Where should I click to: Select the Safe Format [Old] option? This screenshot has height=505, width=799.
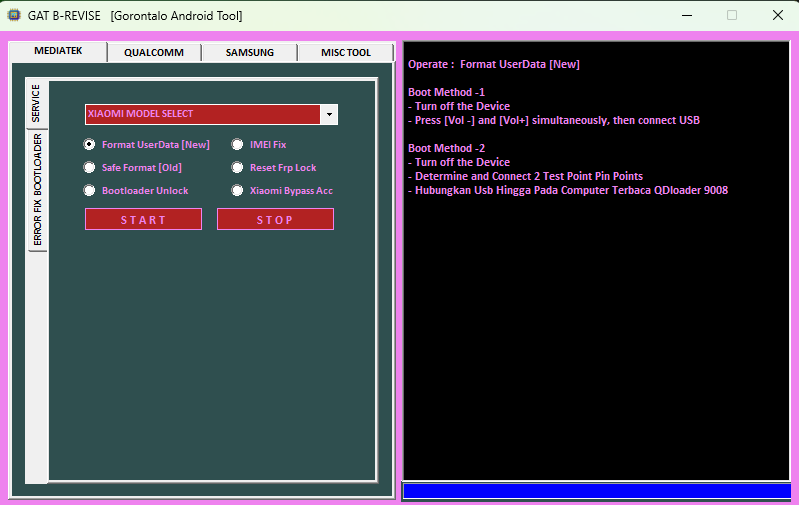(x=132, y=168)
